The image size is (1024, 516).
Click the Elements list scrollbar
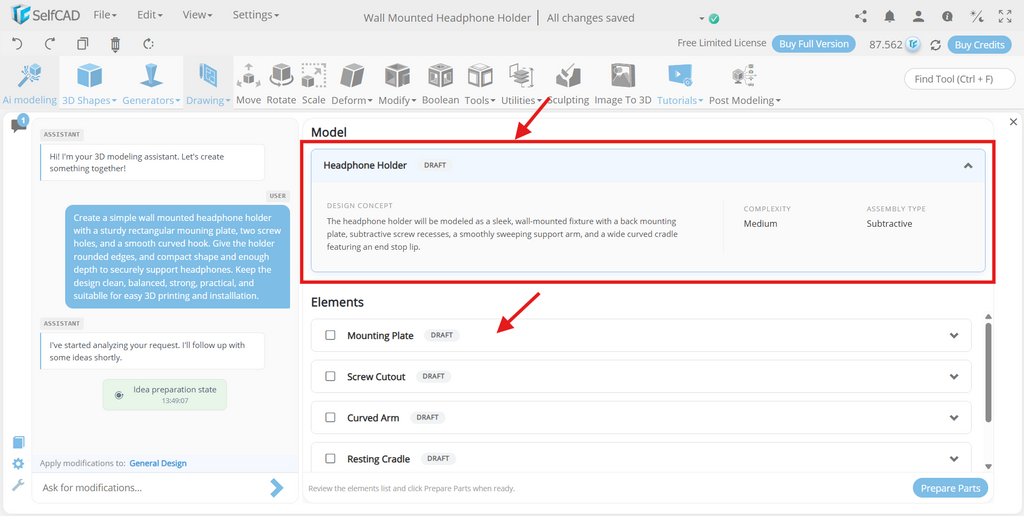tap(988, 372)
